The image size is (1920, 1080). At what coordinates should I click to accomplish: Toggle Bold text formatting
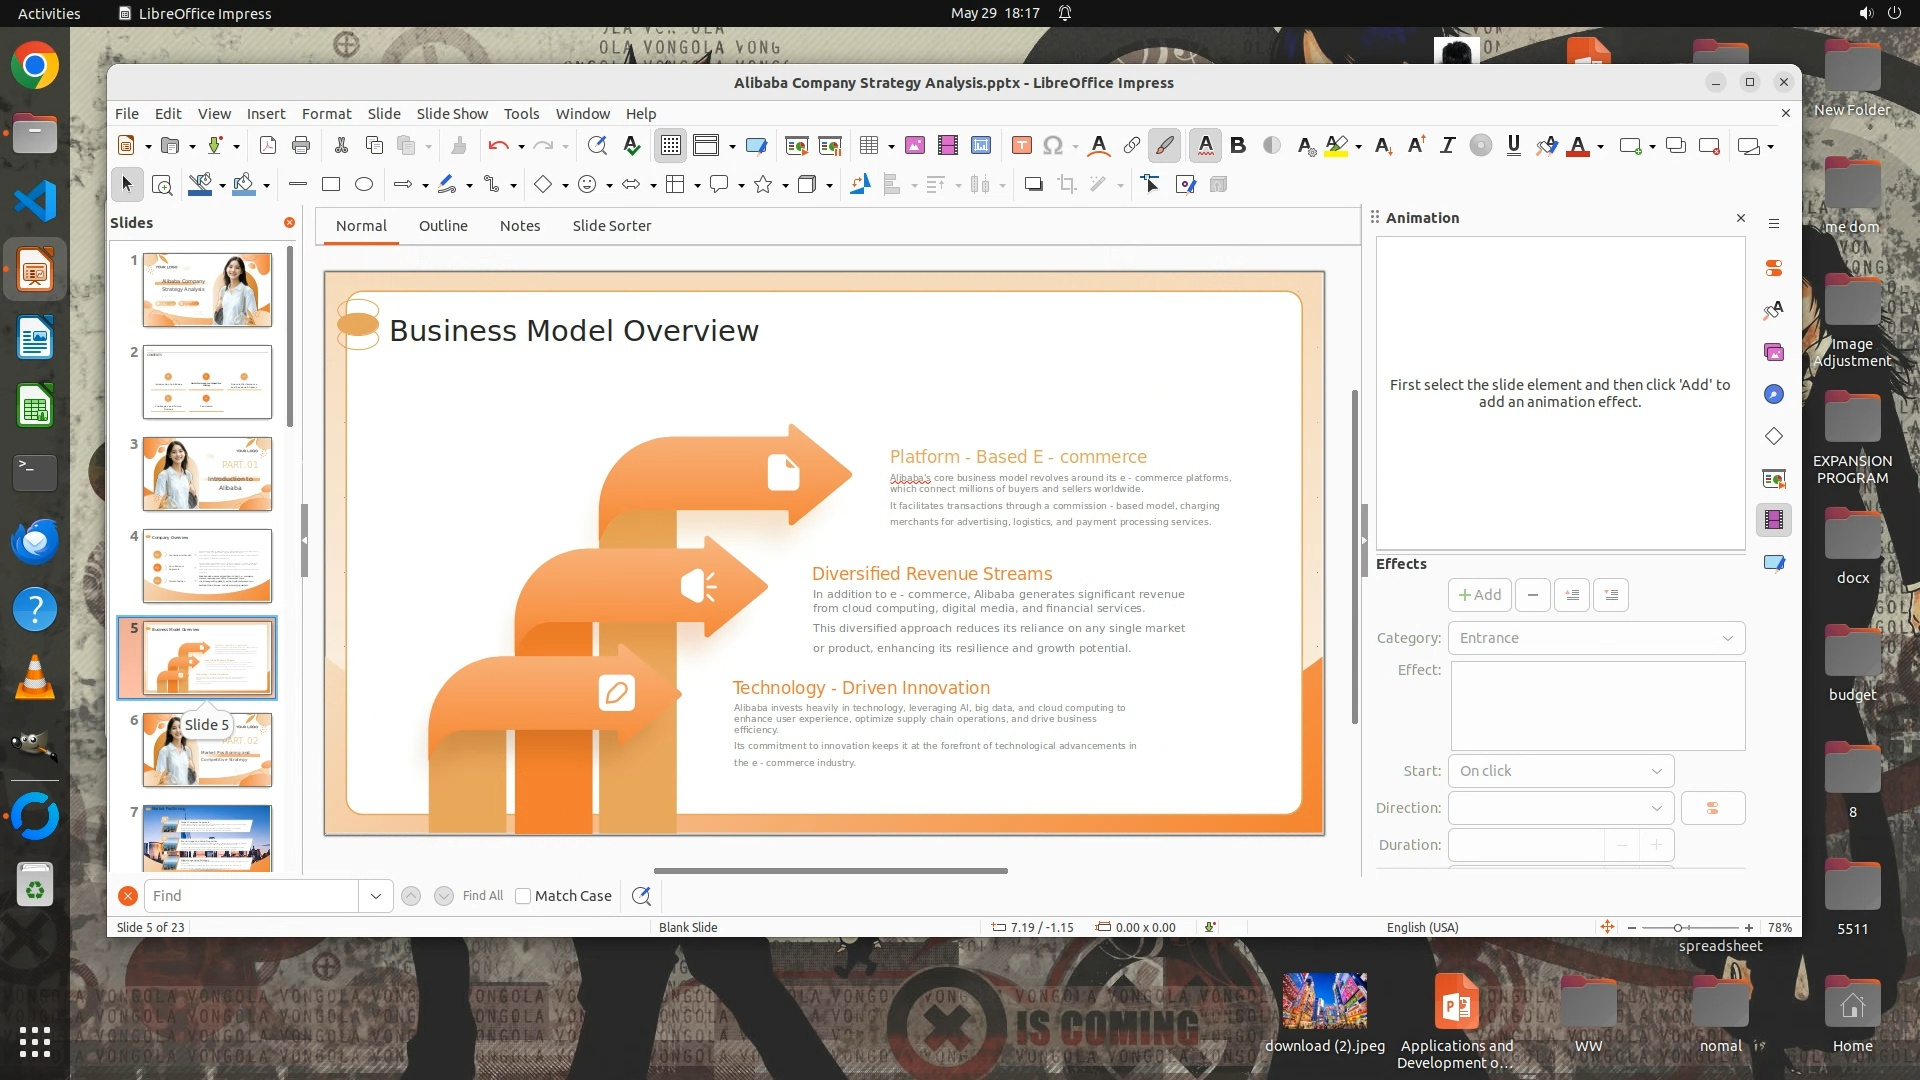[1238, 146]
